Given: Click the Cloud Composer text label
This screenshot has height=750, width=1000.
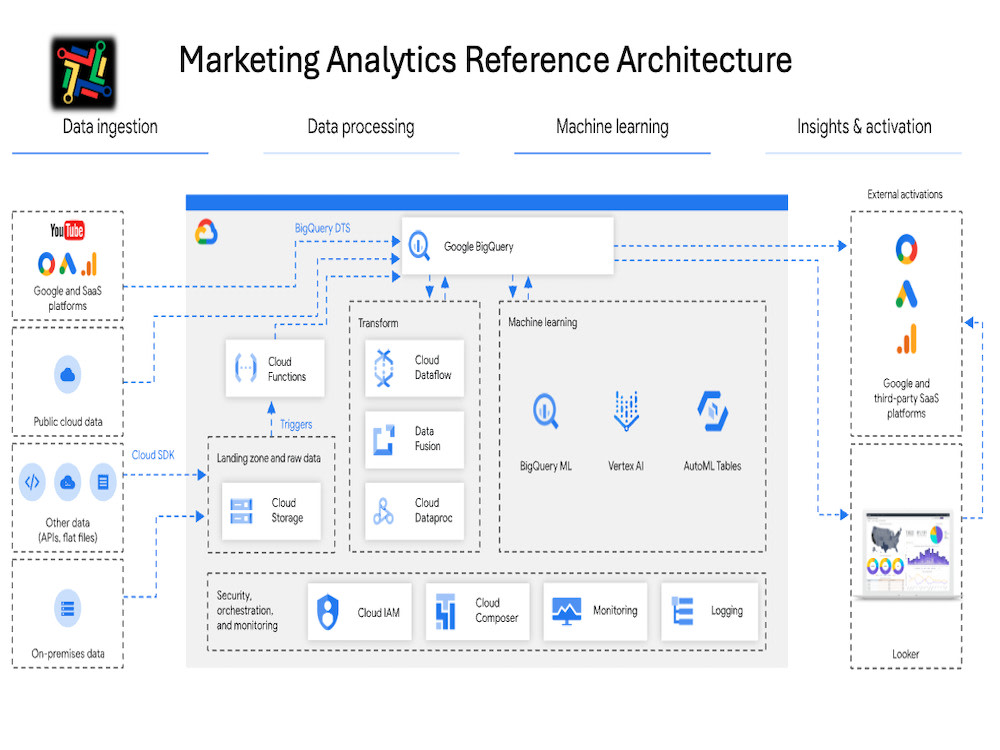Looking at the screenshot, I should [x=496, y=610].
